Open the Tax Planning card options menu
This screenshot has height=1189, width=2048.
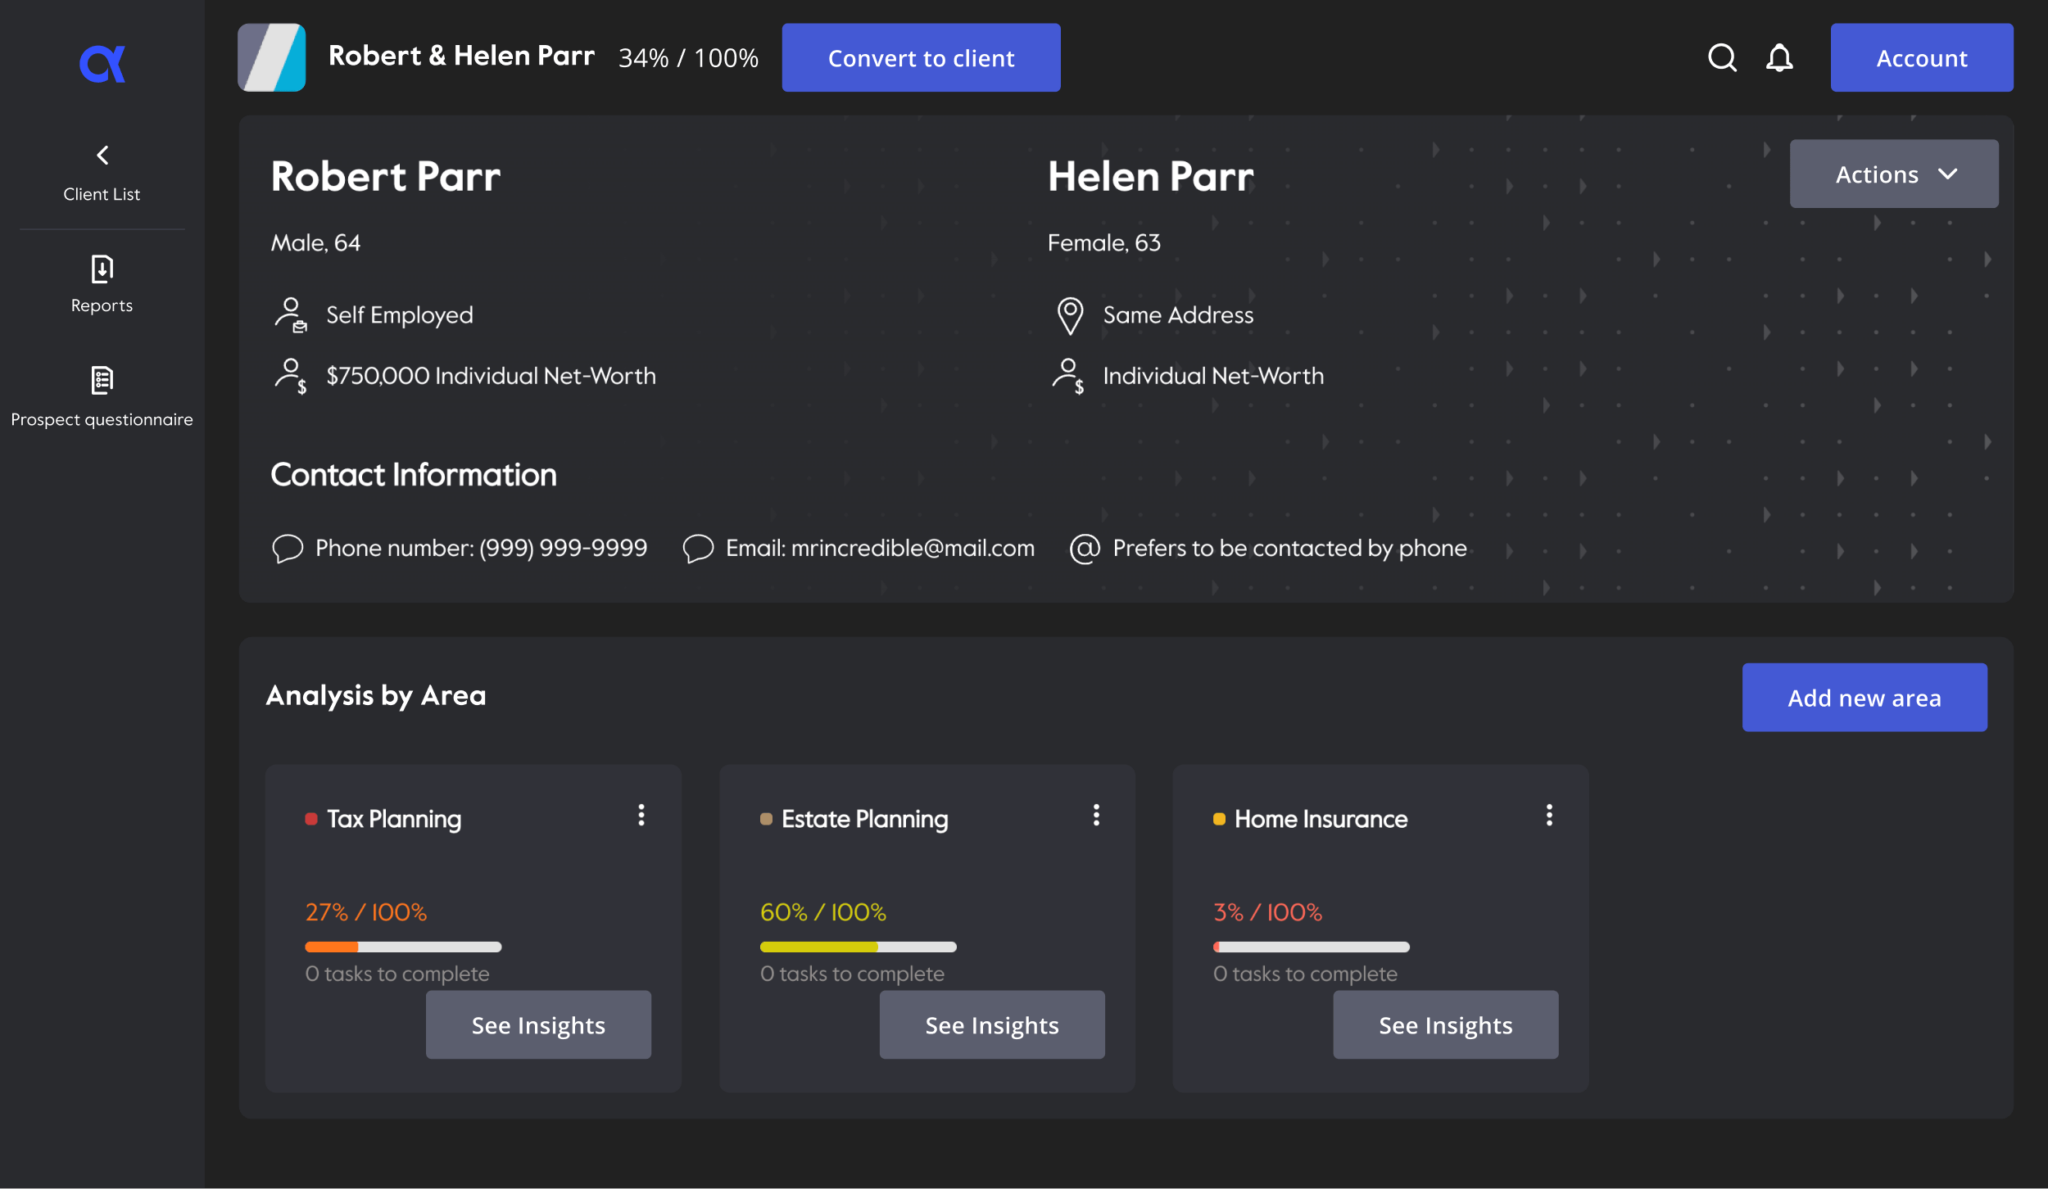click(x=641, y=815)
